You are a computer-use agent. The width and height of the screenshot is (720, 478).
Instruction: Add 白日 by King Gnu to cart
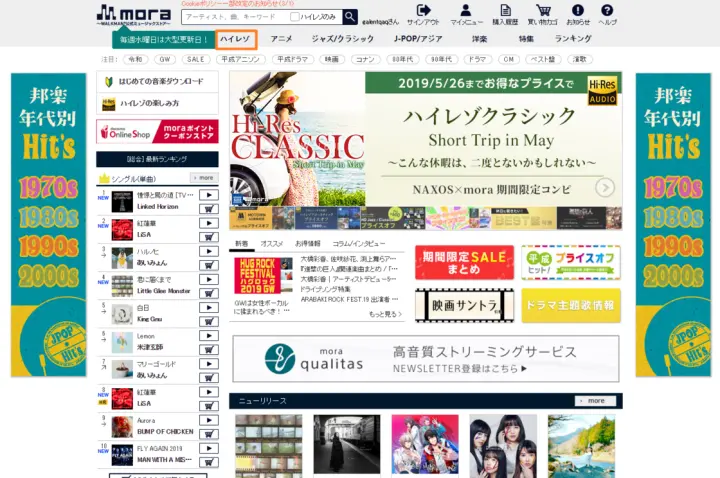click(208, 321)
